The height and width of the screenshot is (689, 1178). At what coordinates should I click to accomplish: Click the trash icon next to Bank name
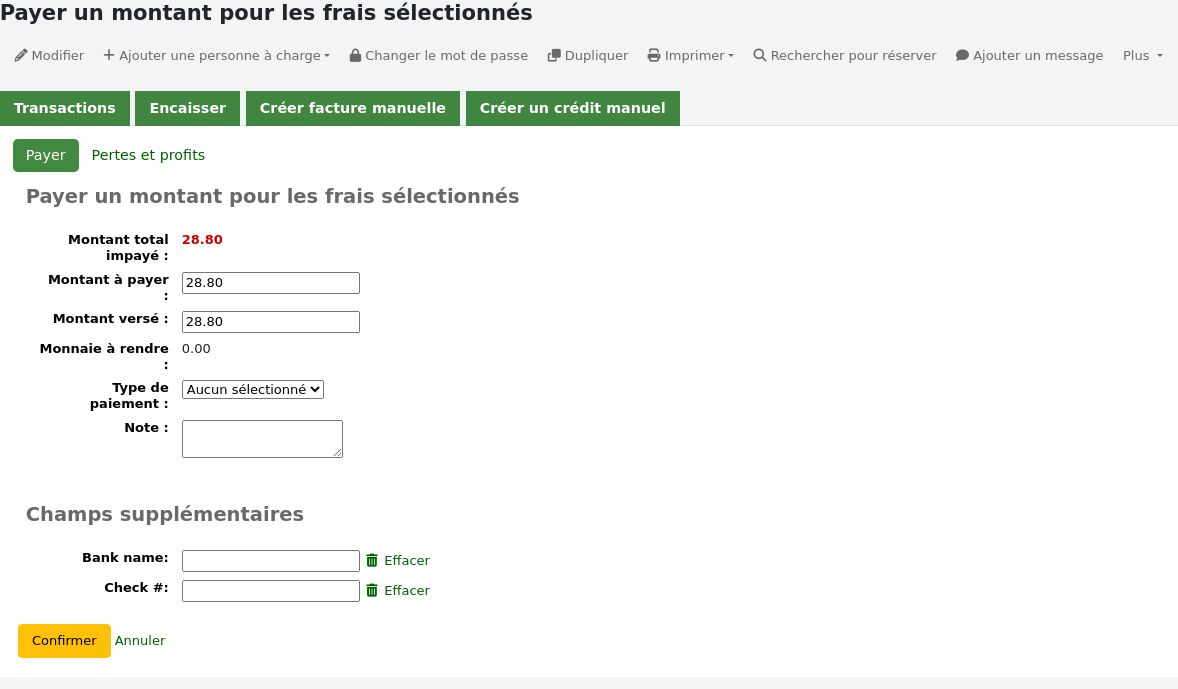[372, 561]
